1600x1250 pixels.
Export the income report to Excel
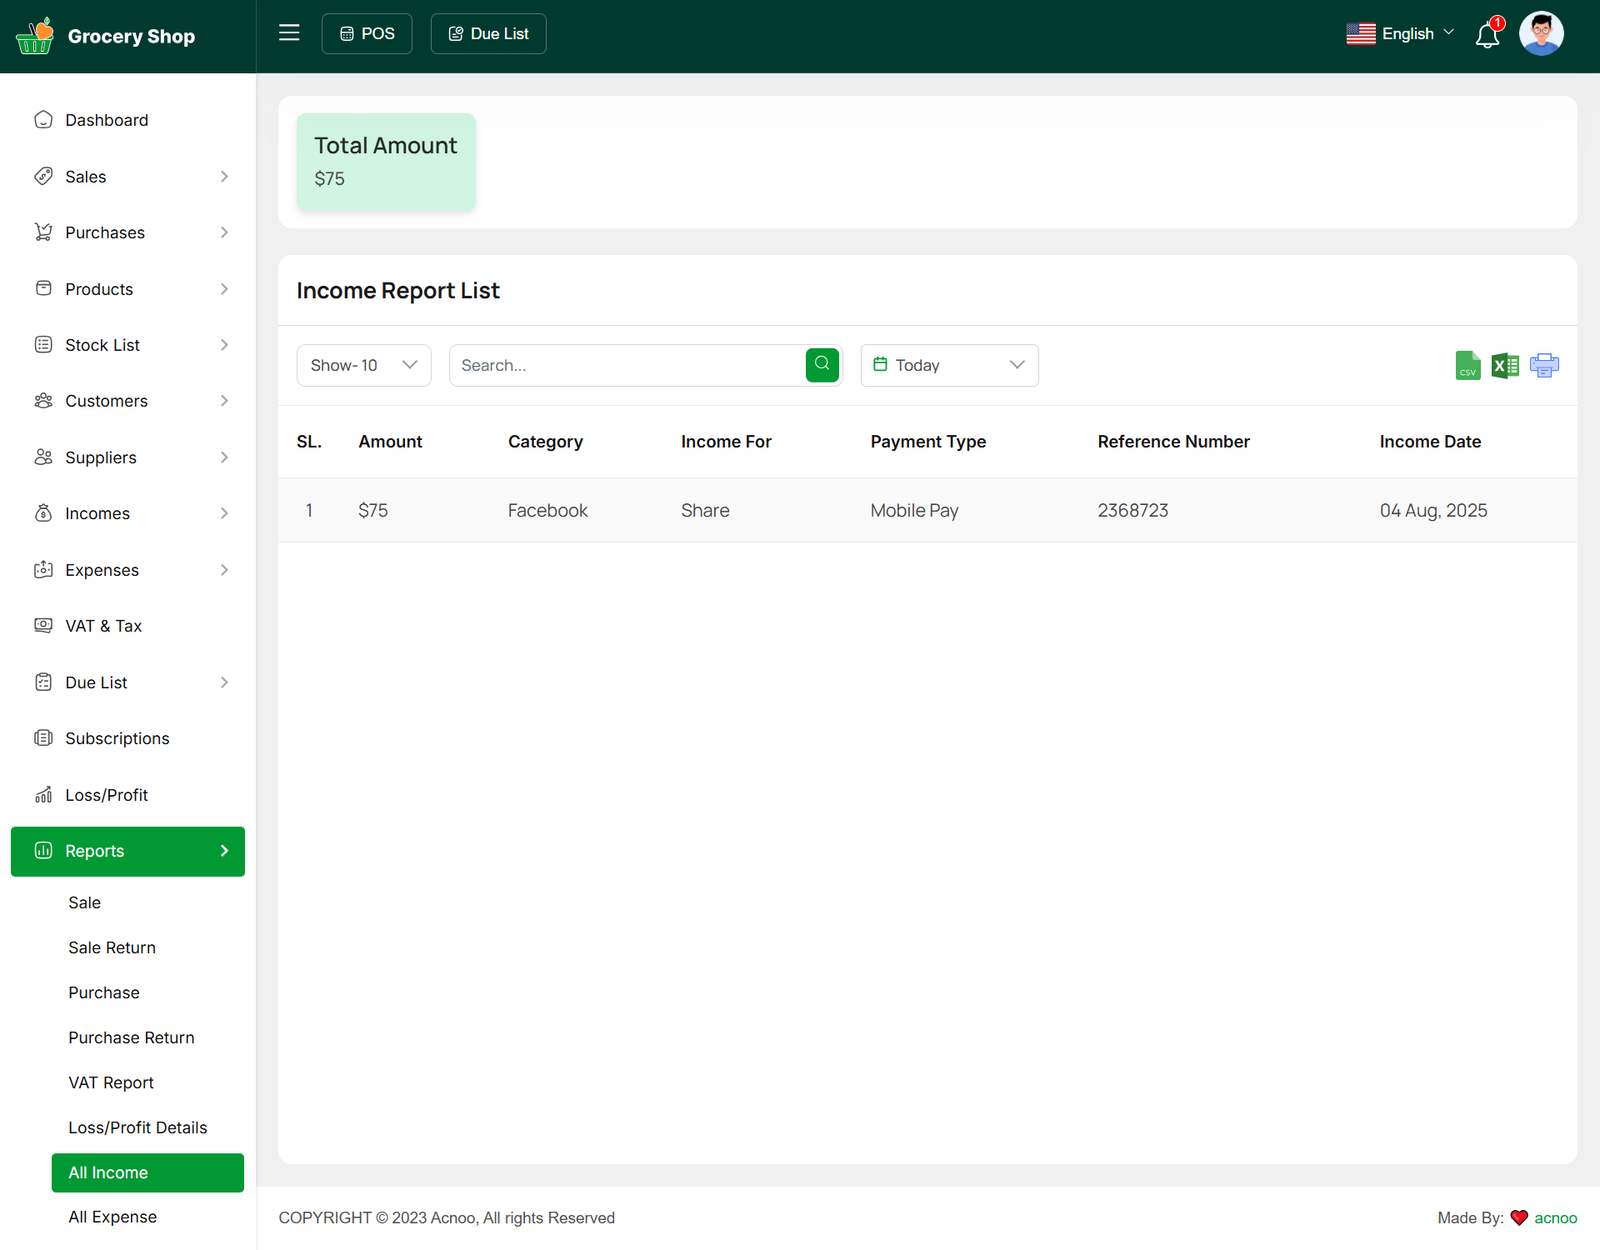pos(1505,366)
